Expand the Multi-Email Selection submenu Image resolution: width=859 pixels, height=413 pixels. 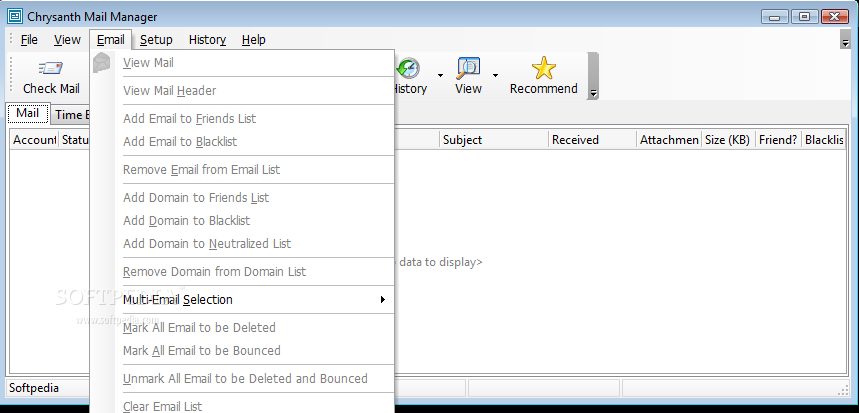click(242, 300)
